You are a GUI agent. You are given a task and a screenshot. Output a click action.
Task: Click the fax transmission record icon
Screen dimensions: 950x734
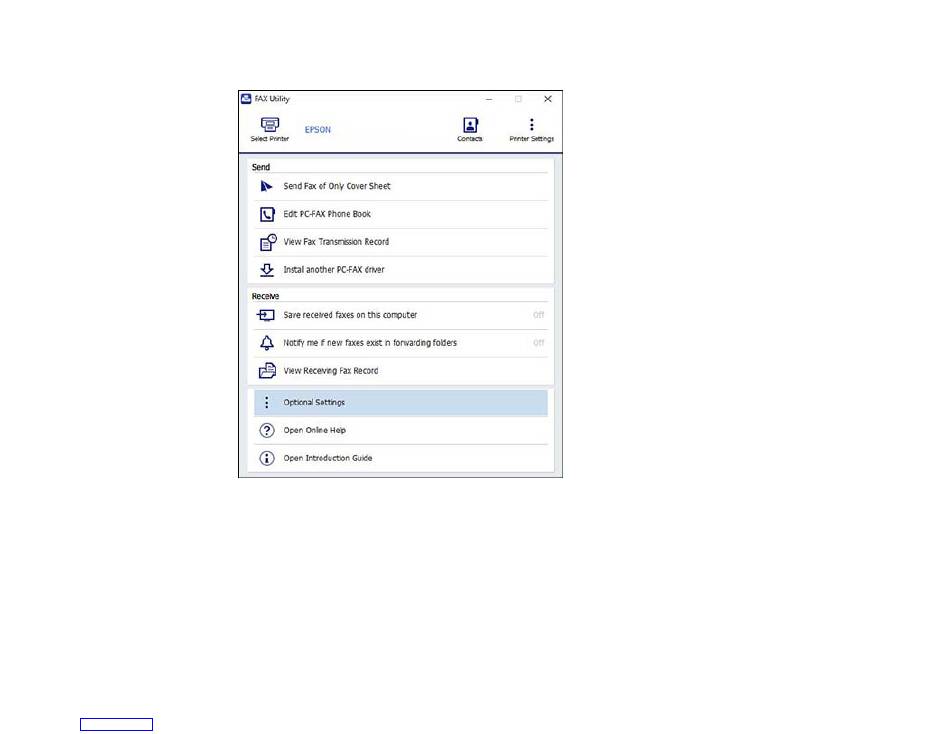pyautogui.click(x=268, y=242)
